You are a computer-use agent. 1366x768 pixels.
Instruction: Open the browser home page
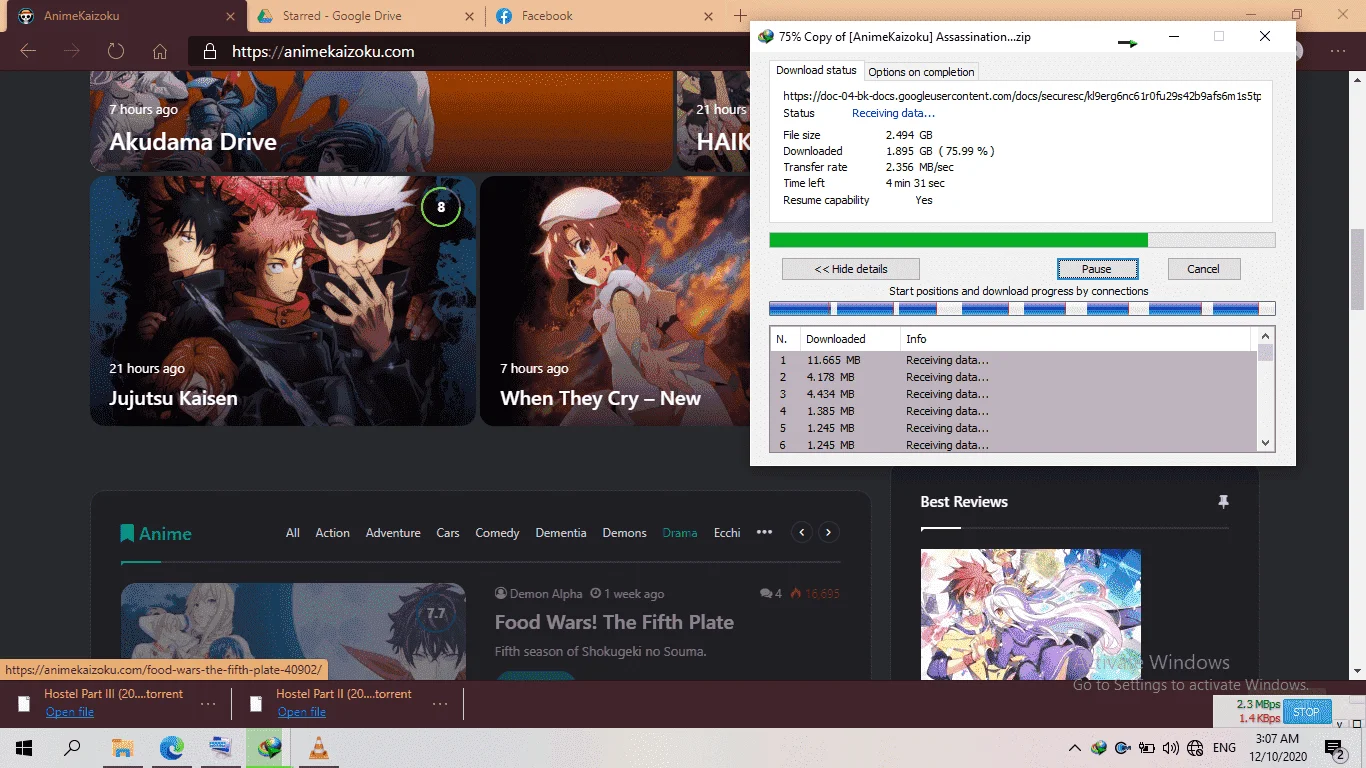click(160, 51)
